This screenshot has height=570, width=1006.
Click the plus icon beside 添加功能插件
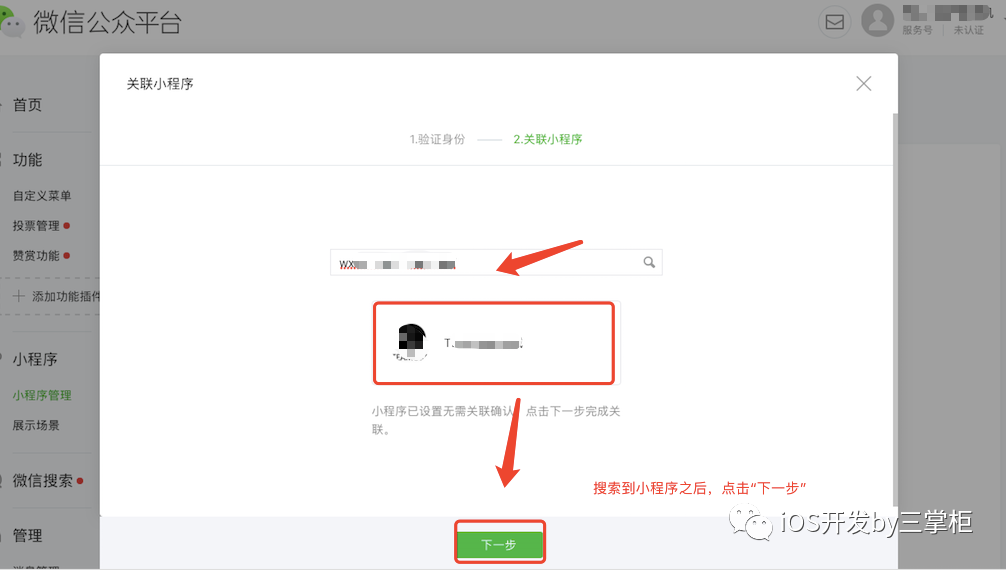pos(19,296)
